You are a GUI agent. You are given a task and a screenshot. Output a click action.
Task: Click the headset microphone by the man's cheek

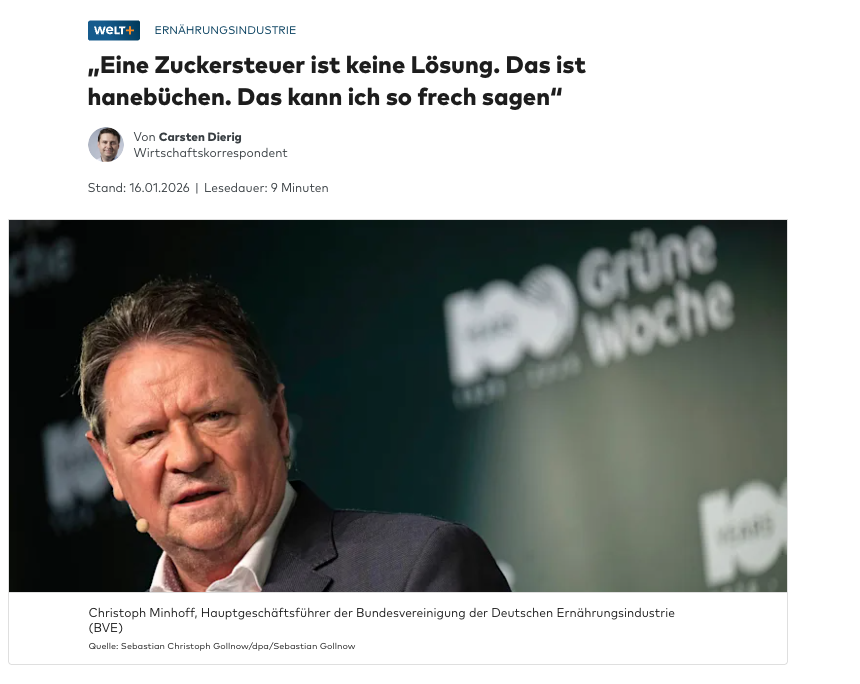coord(142,525)
